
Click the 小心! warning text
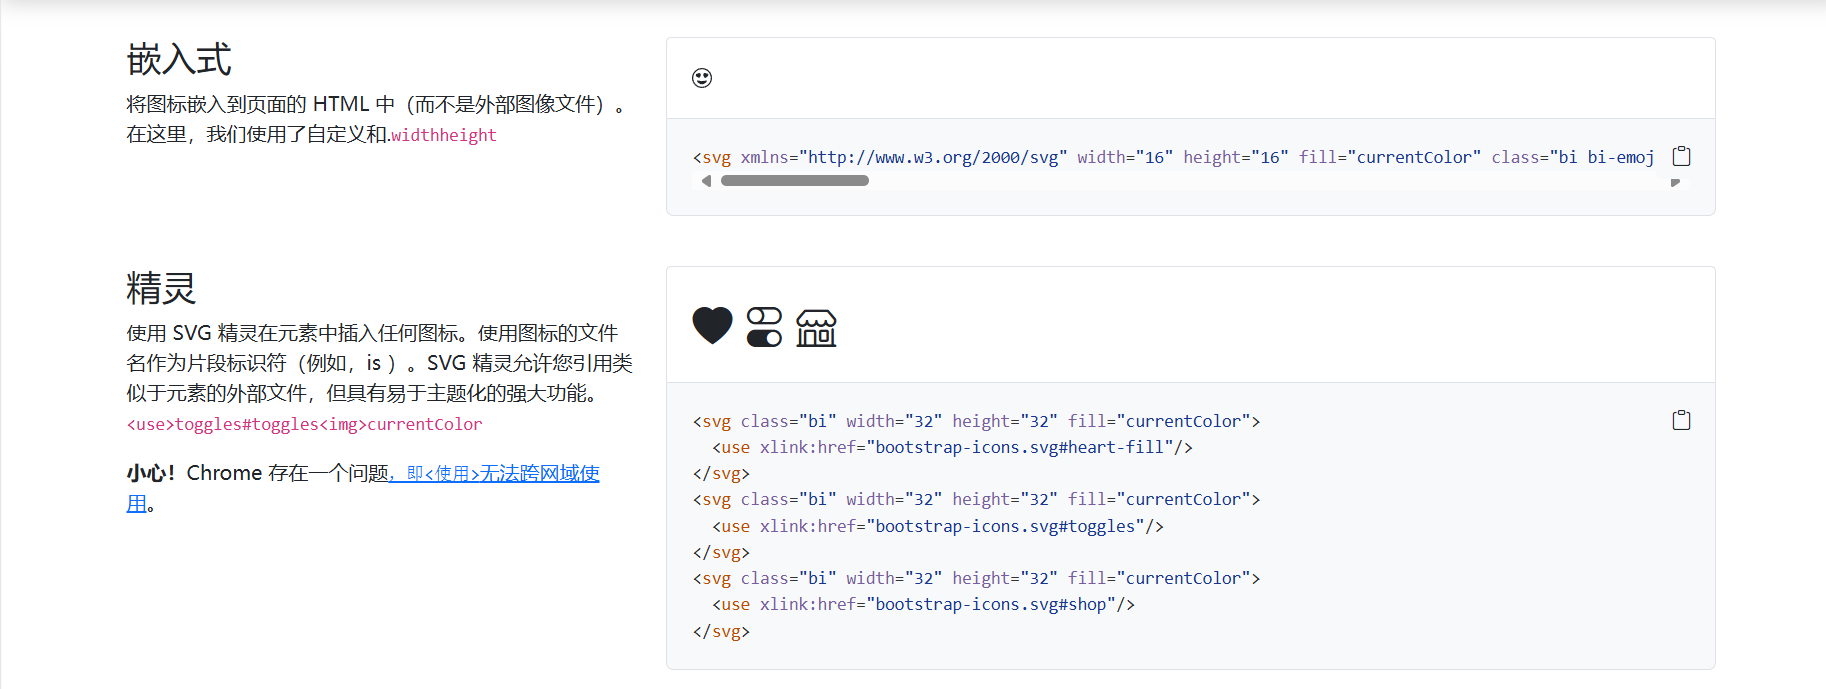click(x=151, y=473)
